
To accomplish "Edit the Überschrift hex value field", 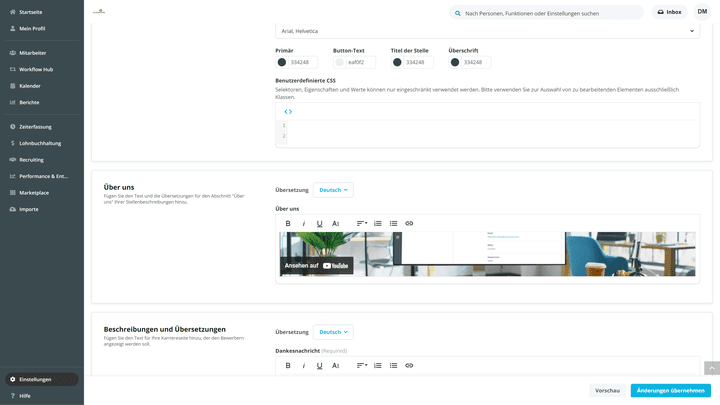I will coord(476,62).
